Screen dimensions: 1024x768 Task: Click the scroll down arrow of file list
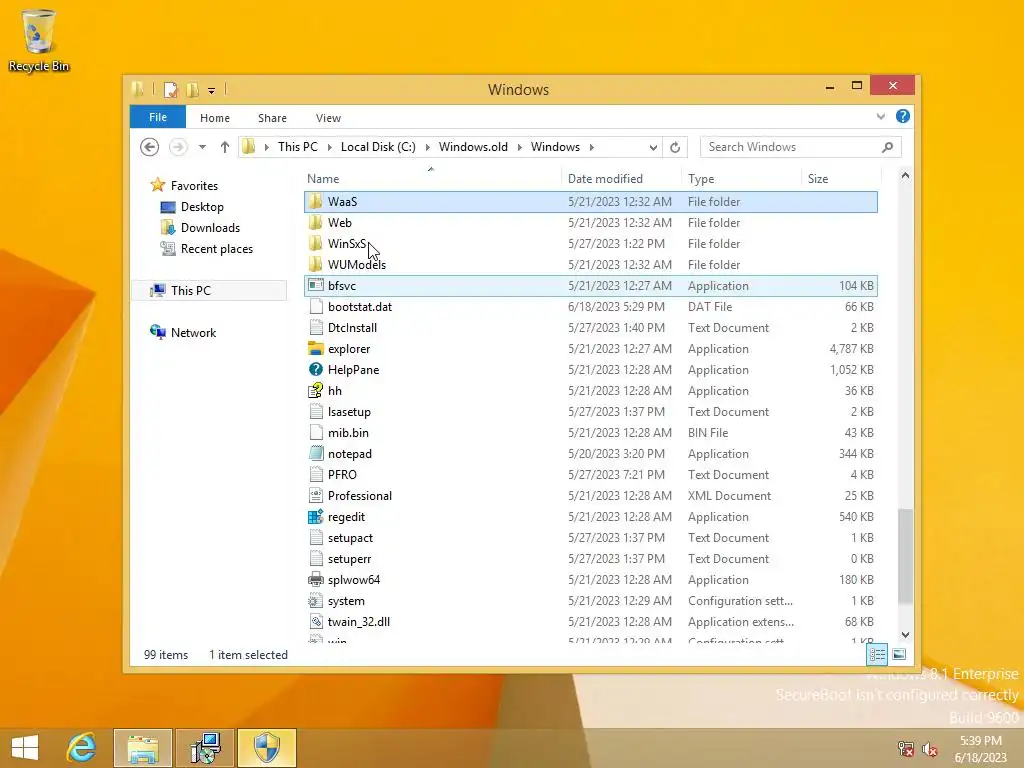coord(905,635)
